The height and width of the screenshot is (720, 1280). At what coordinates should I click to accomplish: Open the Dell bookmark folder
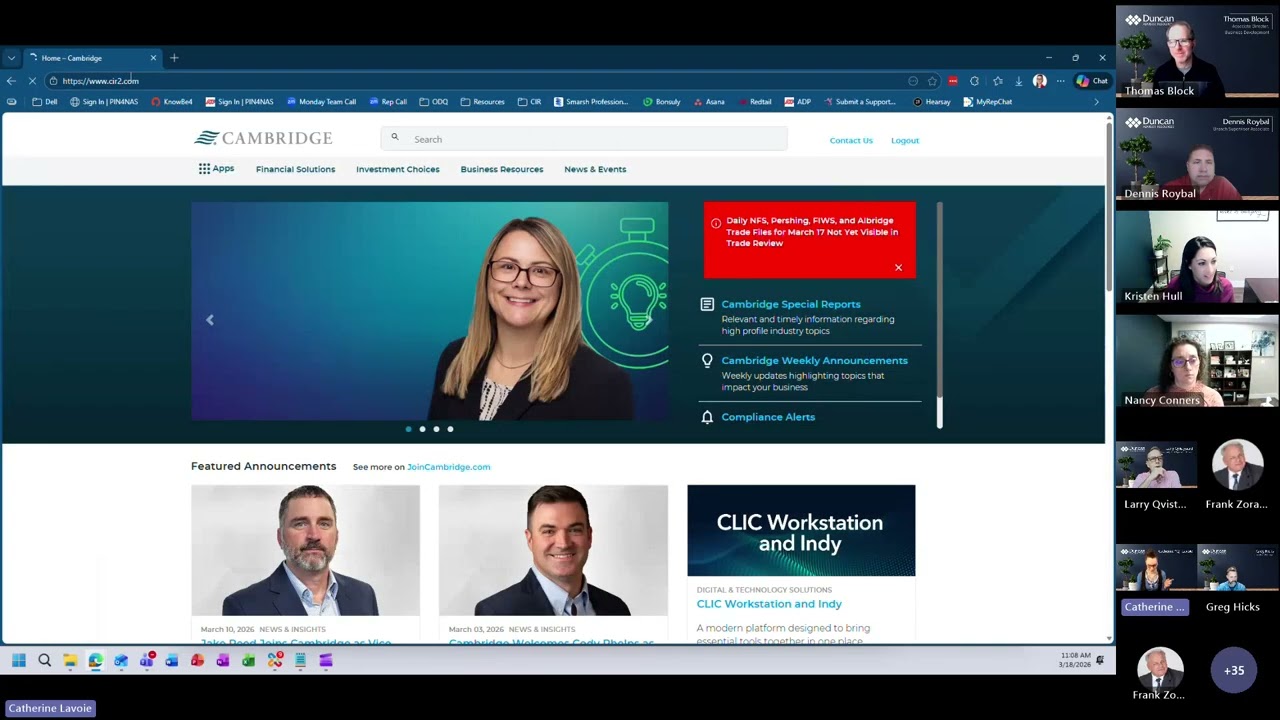coord(45,102)
